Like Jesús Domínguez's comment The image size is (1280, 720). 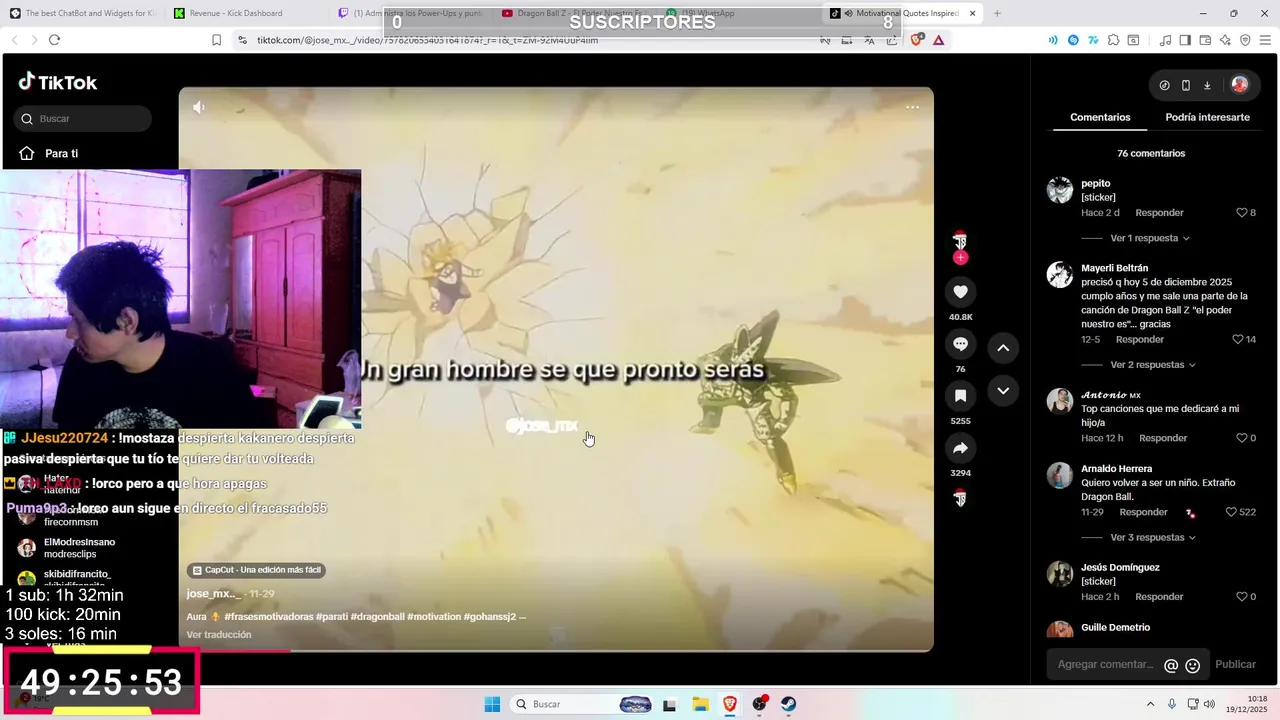click(x=1242, y=597)
